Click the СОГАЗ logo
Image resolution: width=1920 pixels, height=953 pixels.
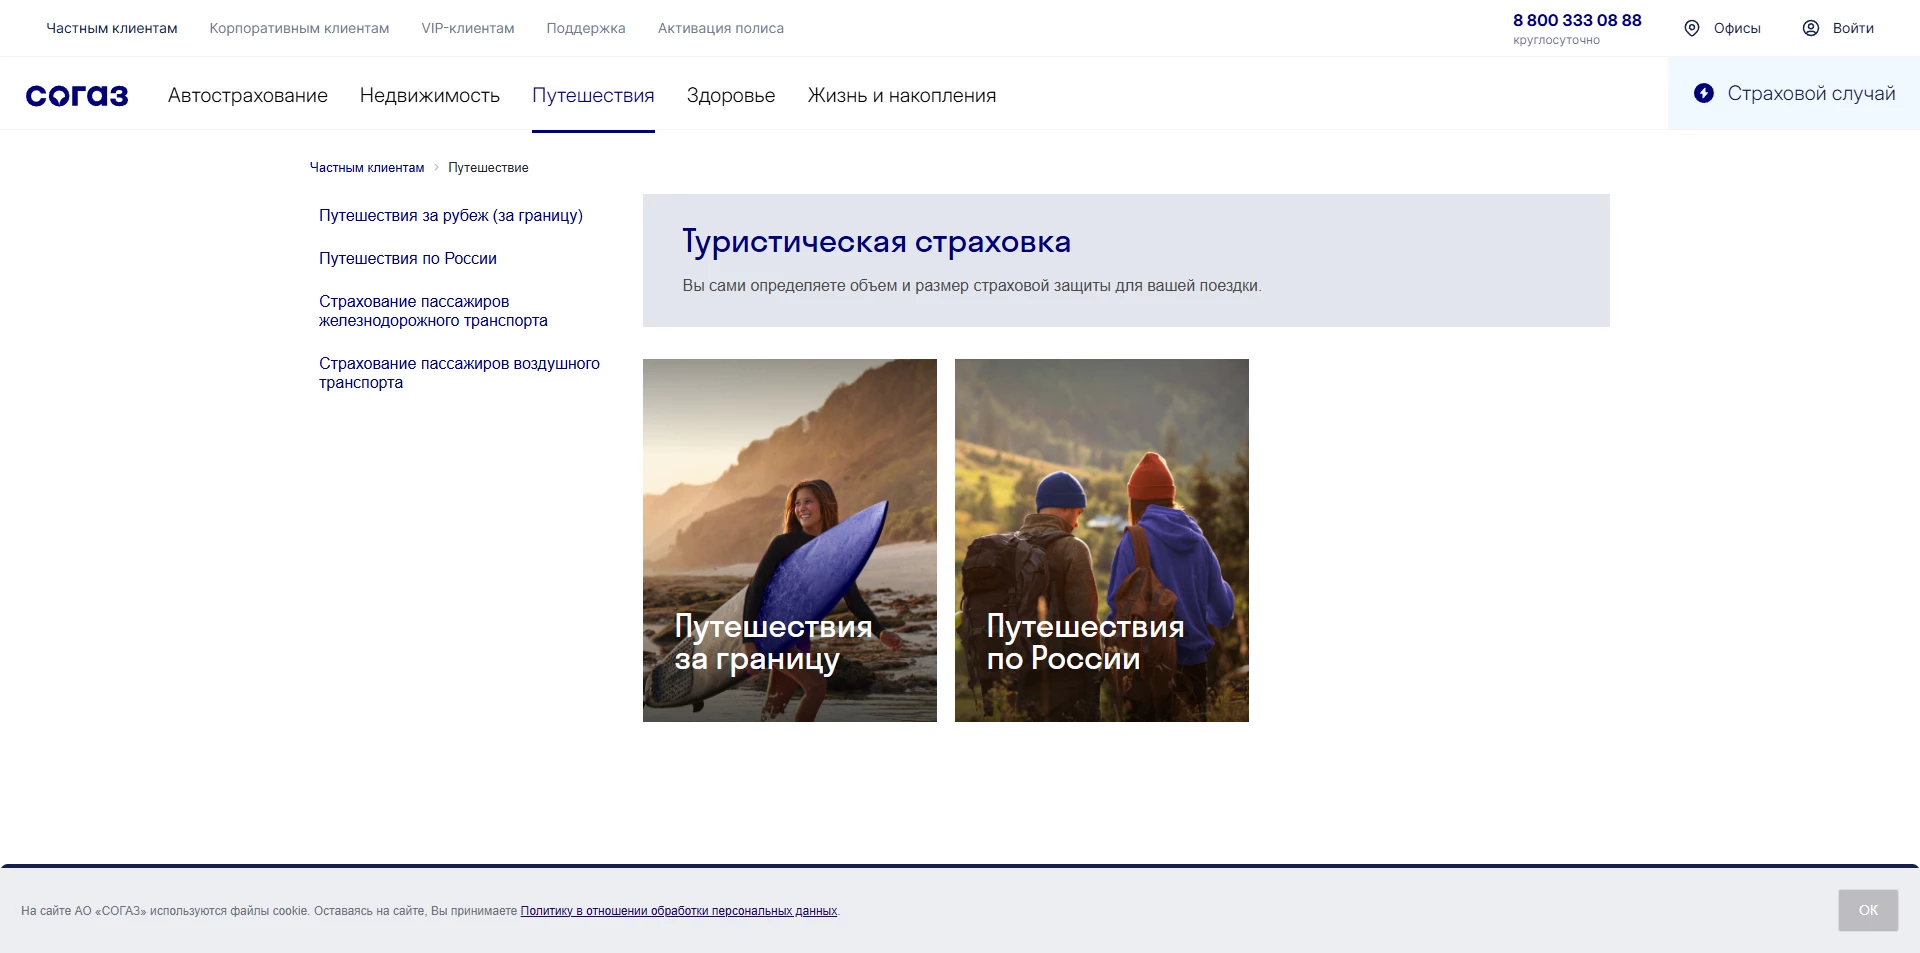pos(77,95)
